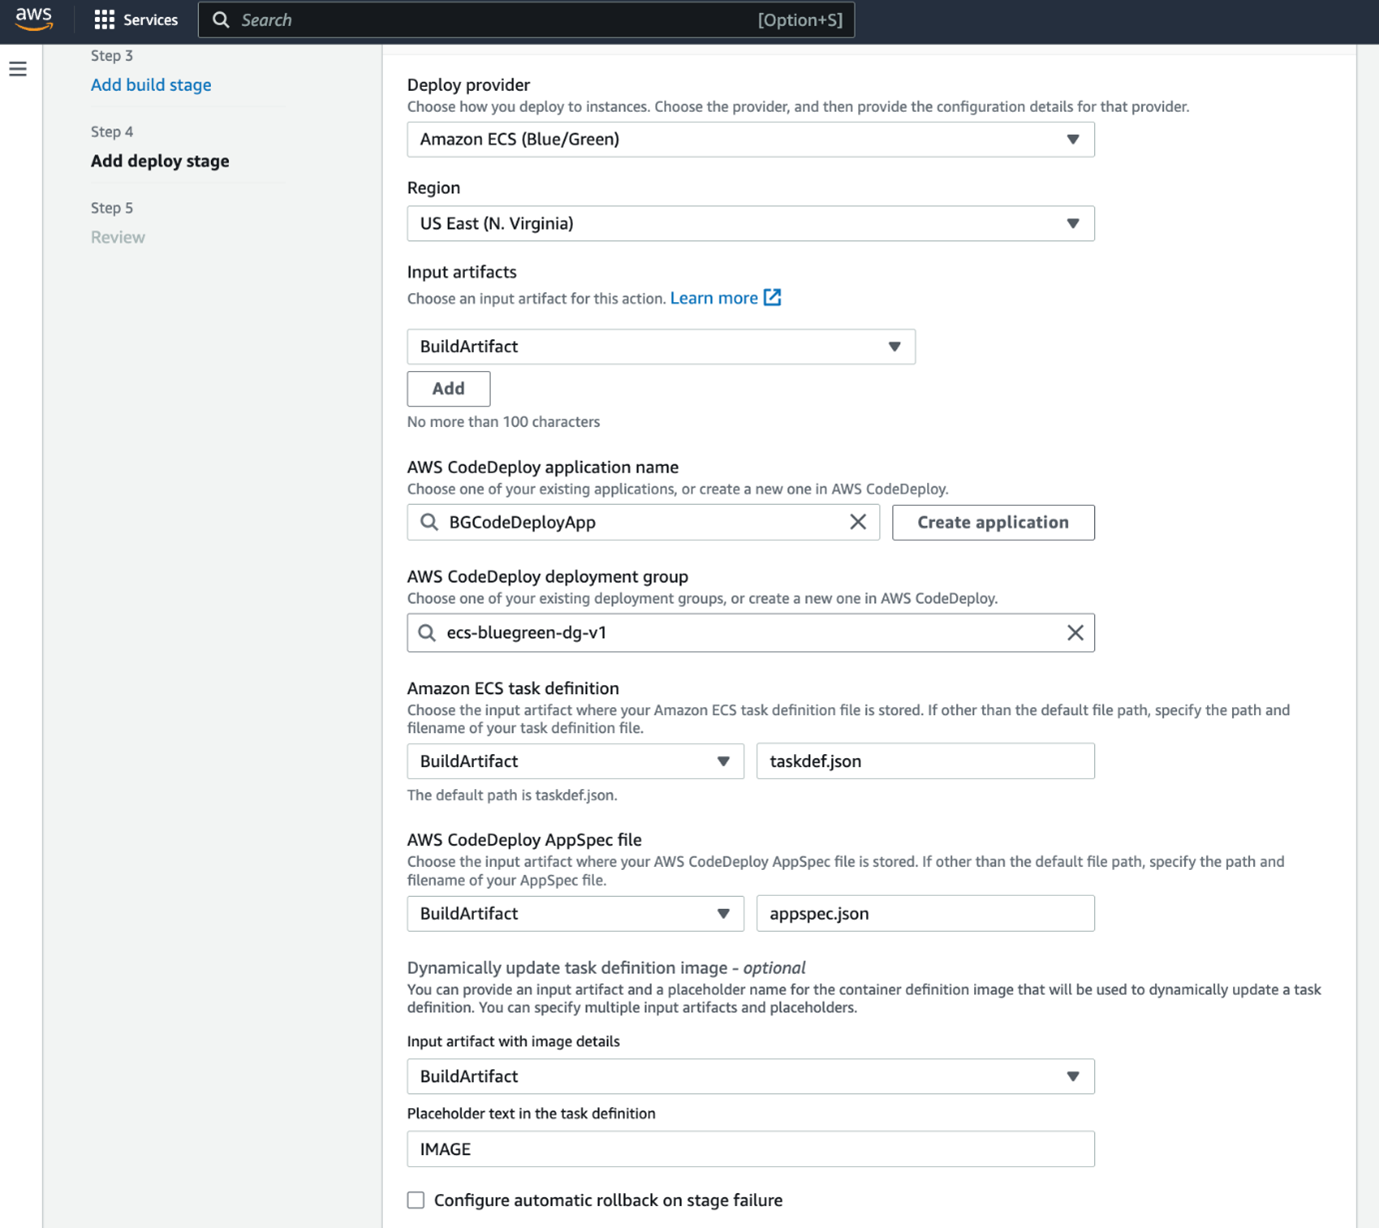
Task: Clear the BGCodeDeployApp application name
Action: pyautogui.click(x=858, y=522)
